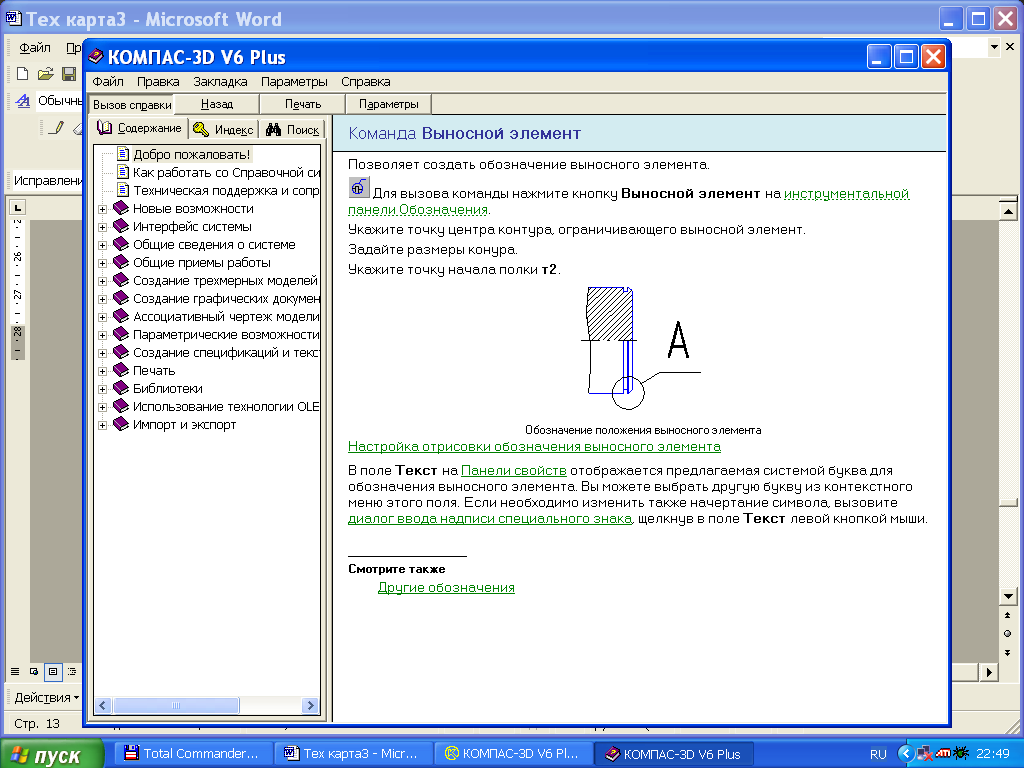This screenshot has width=1024, height=768.
Task: Switch to the Индекс tab
Action: tap(224, 129)
